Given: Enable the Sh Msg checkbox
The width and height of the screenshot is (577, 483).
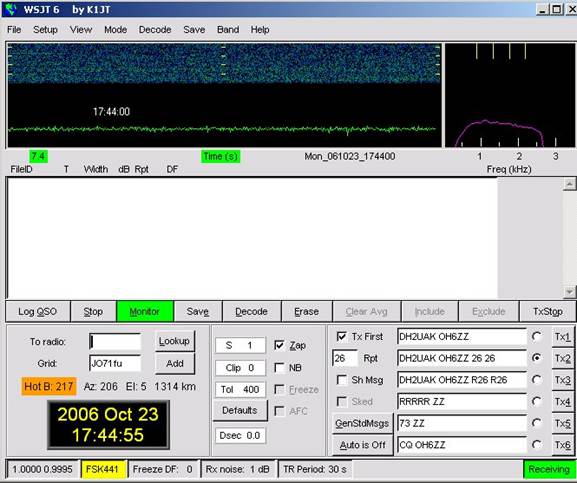Looking at the screenshot, I should pos(342,380).
